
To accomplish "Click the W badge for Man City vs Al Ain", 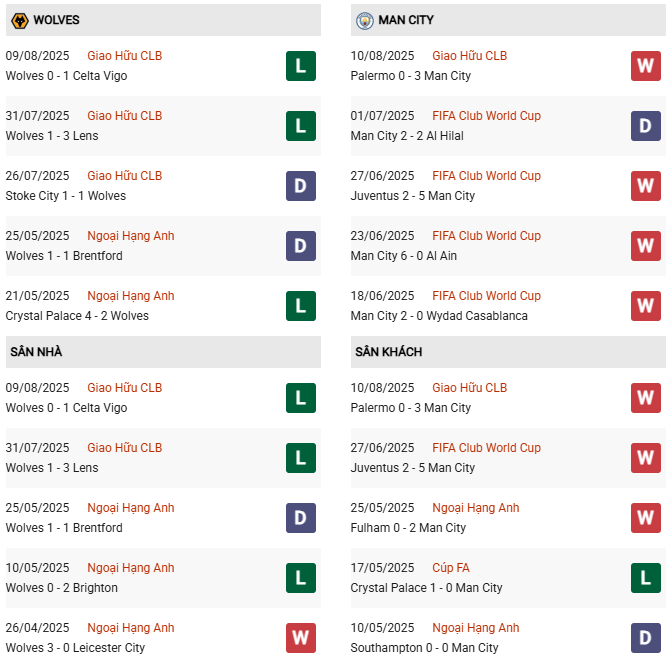I will click(645, 246).
